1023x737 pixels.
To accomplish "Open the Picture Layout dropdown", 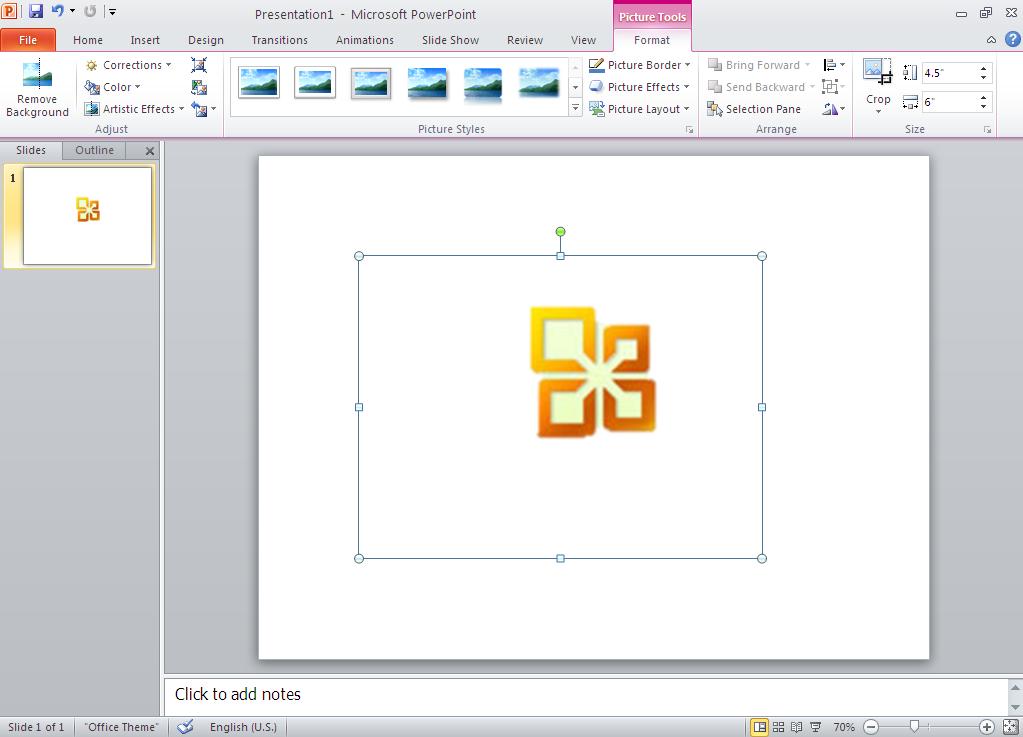I will click(639, 109).
